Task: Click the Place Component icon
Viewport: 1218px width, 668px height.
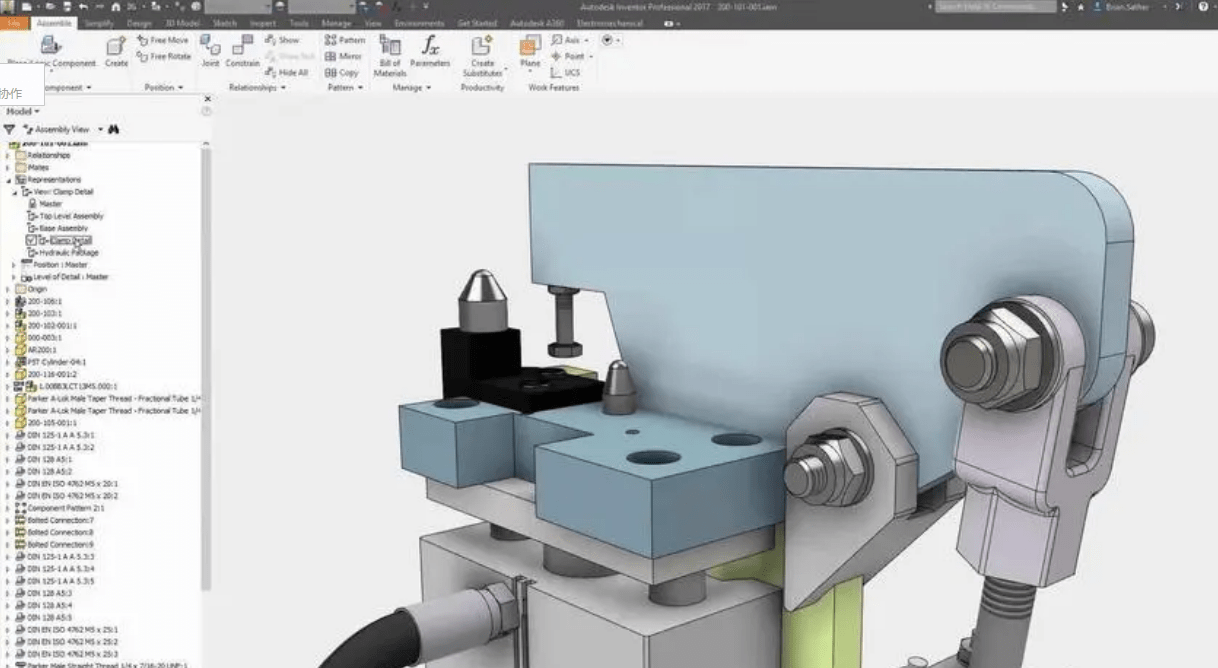Action: click(x=51, y=46)
